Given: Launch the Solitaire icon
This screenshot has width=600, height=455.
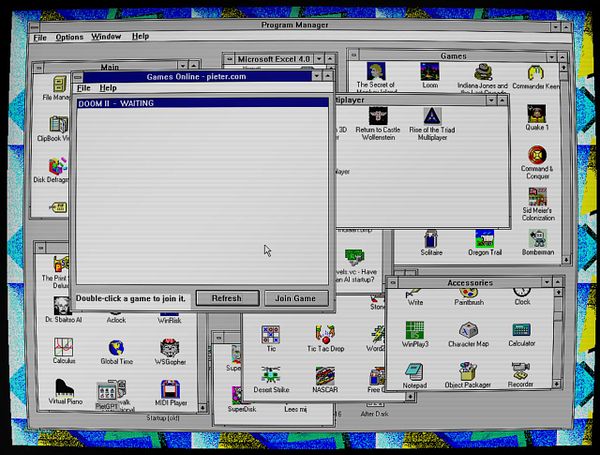Looking at the screenshot, I should click(431, 239).
